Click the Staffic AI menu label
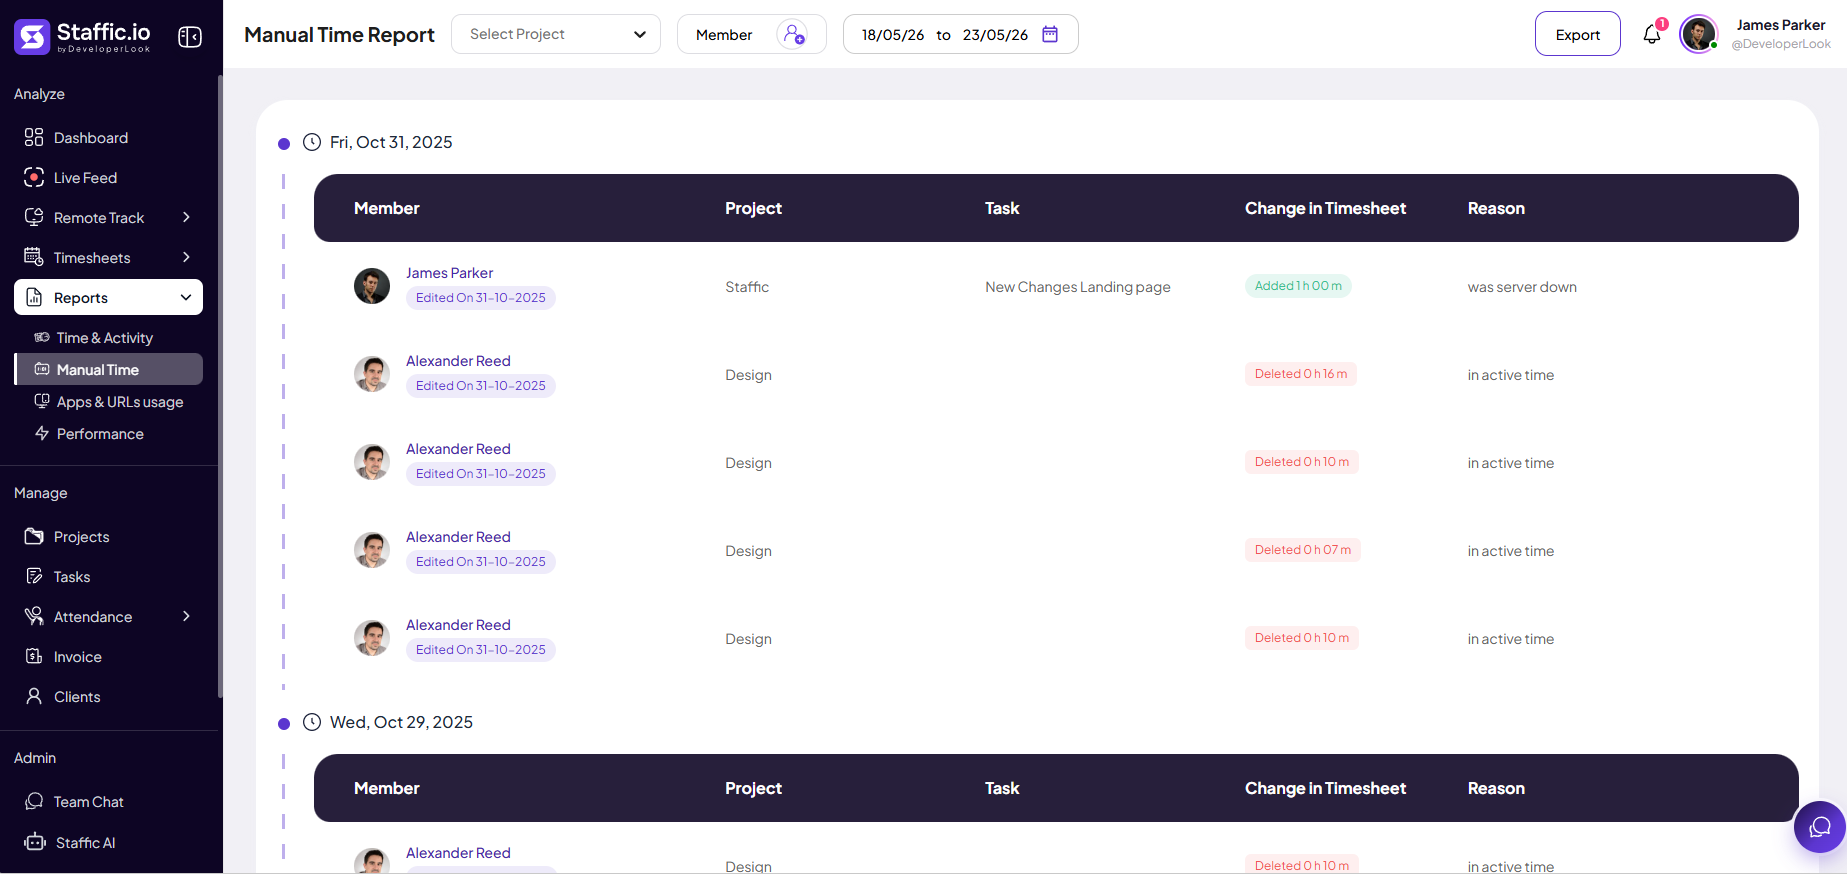 pyautogui.click(x=86, y=842)
